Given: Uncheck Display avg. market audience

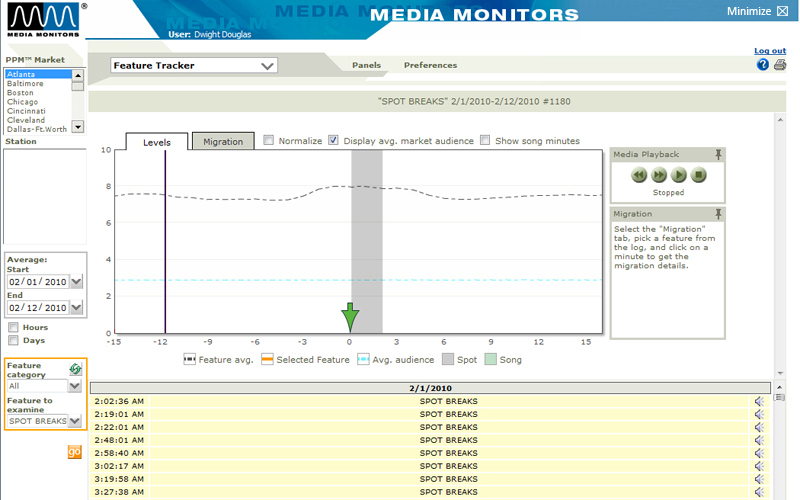Looking at the screenshot, I should (333, 141).
